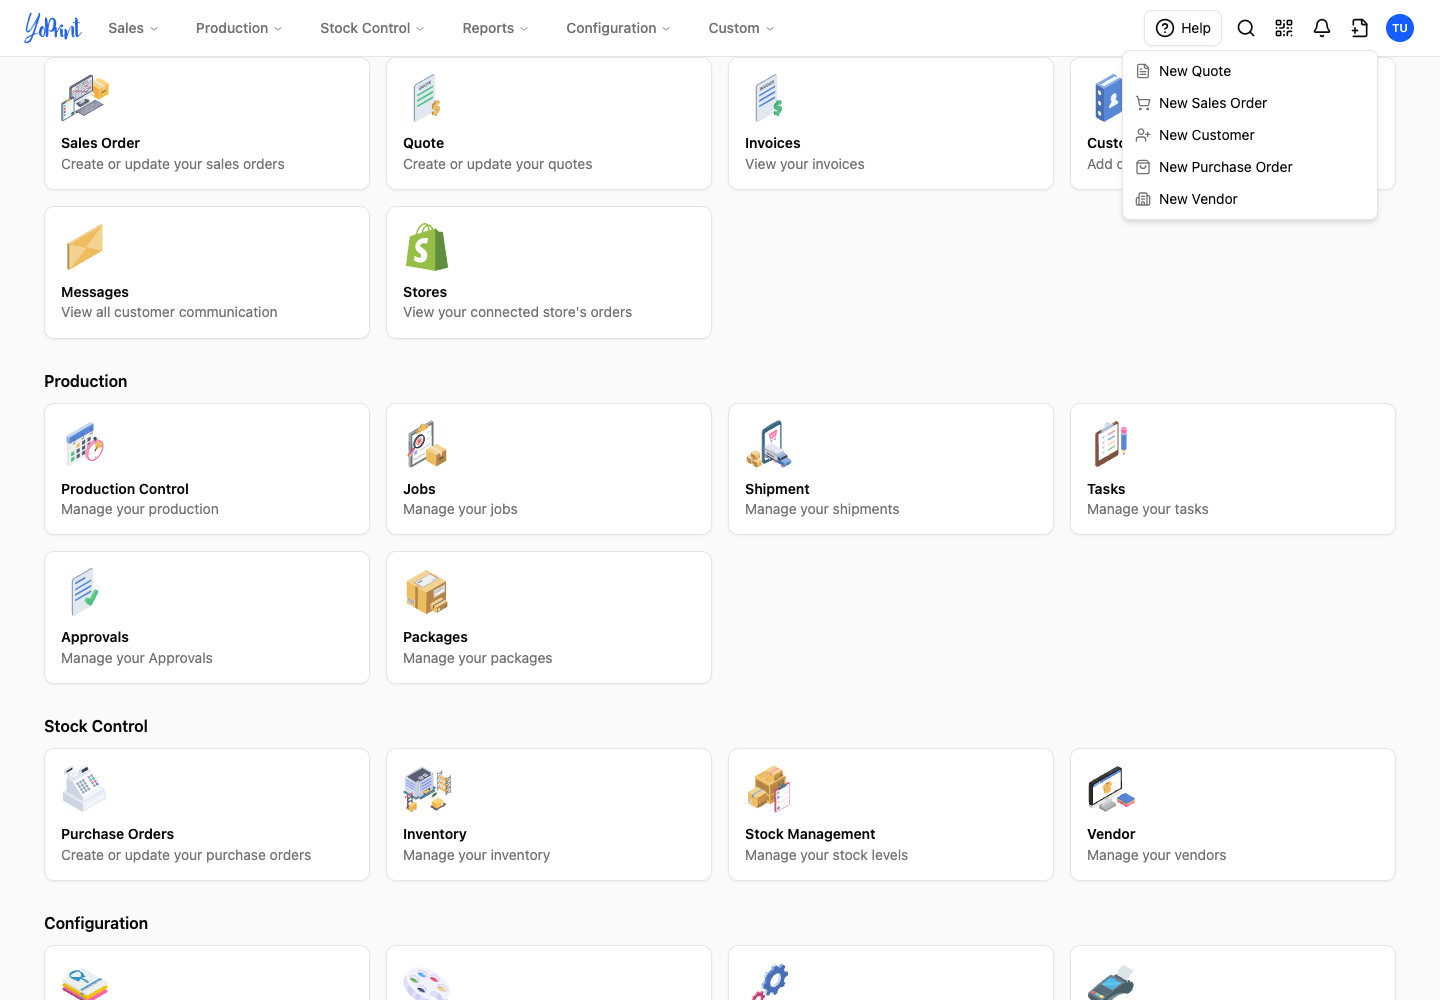Viewport: 1440px width, 1000px height.
Task: Choose New Customer in the menu
Action: [1250, 135]
